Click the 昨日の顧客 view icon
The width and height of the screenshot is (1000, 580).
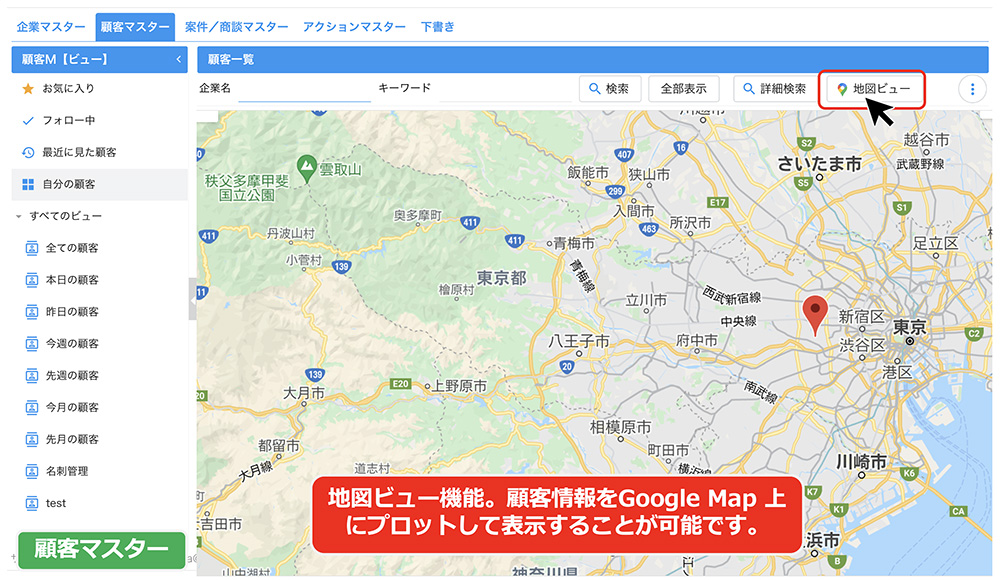point(31,312)
